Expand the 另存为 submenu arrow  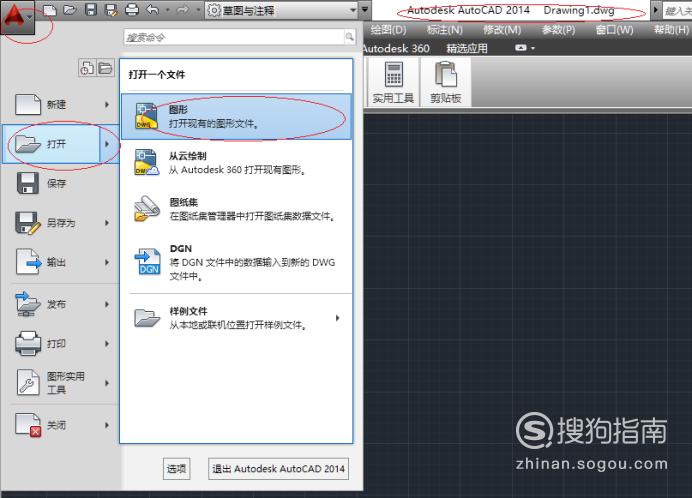point(107,223)
